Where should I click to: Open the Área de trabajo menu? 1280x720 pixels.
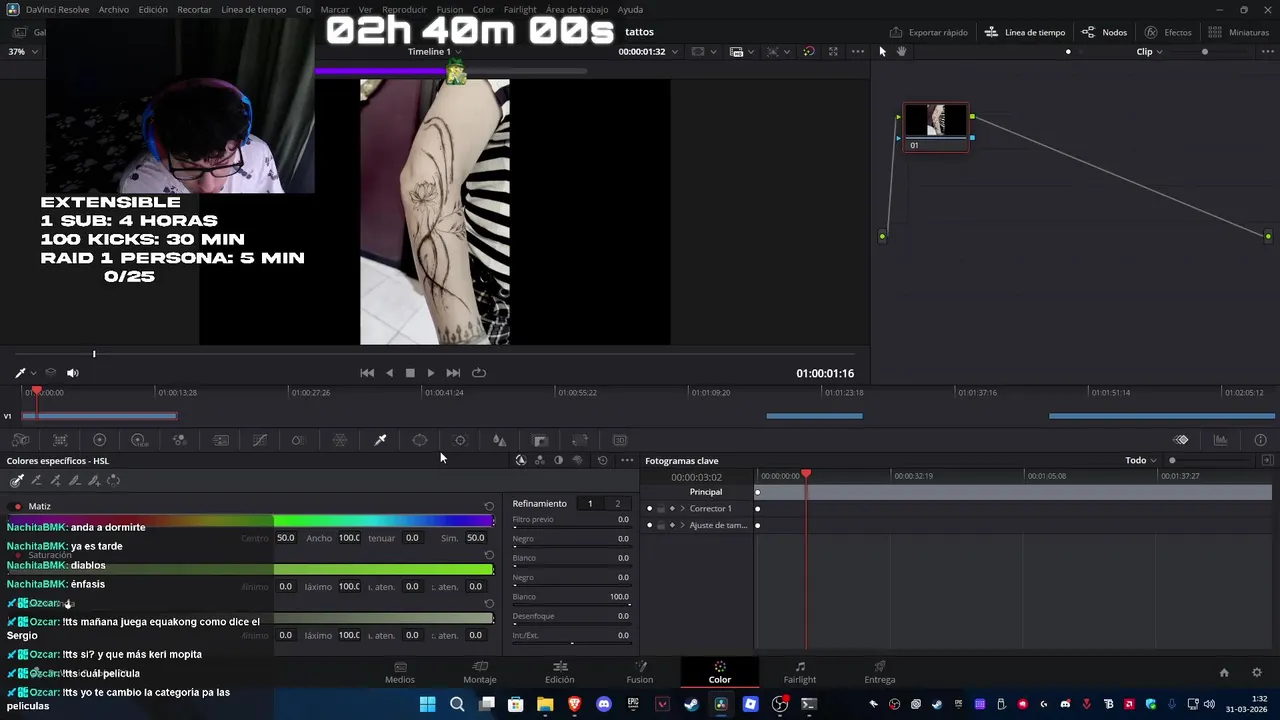click(577, 9)
